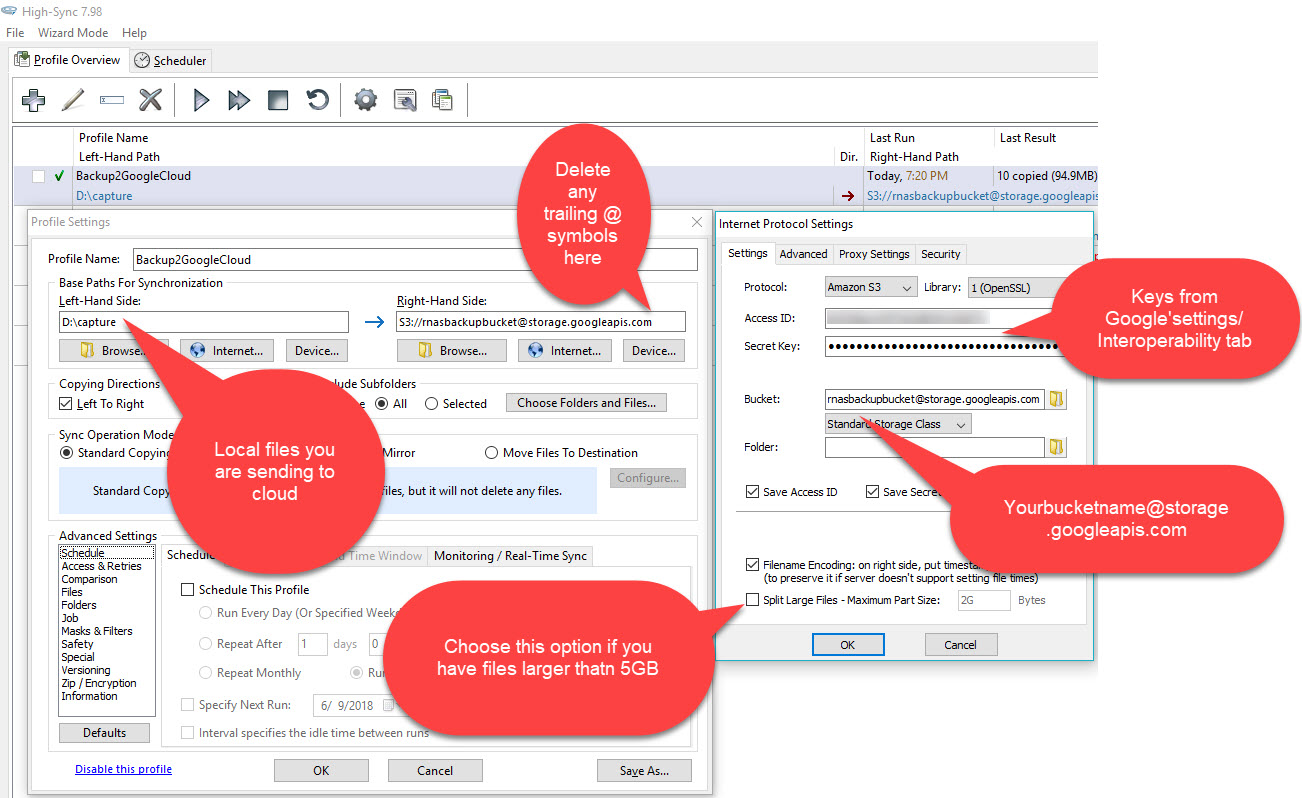Open the Advanced tab in Internet Protocol Settings
Screen dimensions: 1302x798
tap(803, 254)
